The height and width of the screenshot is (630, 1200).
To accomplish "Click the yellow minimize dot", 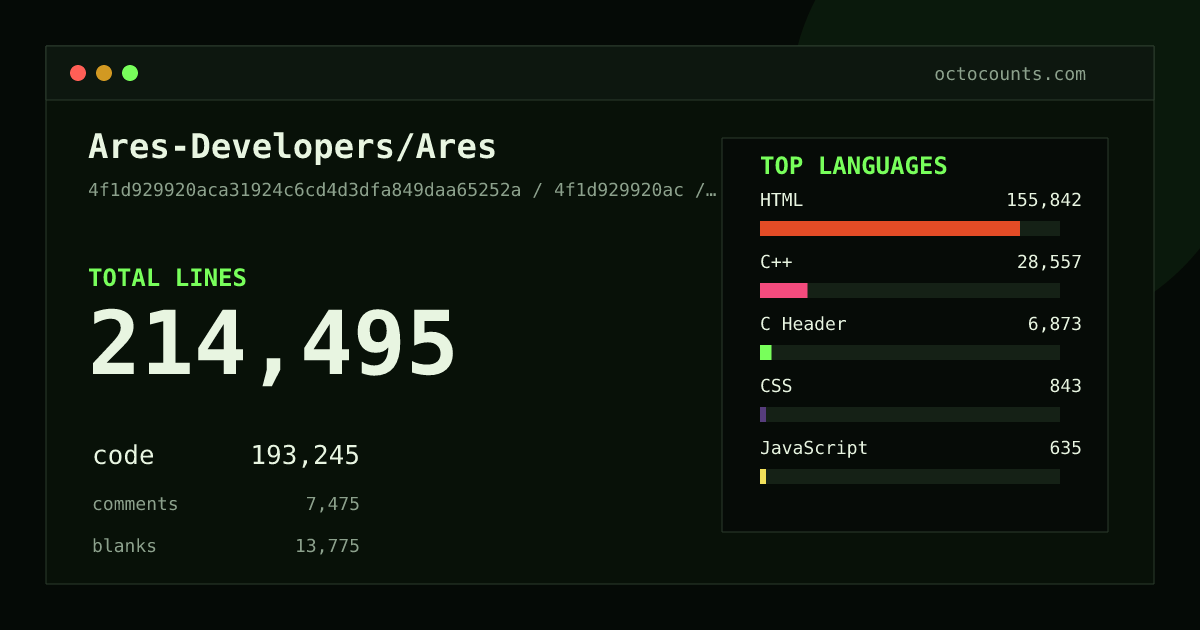I will pyautogui.click(x=104, y=73).
